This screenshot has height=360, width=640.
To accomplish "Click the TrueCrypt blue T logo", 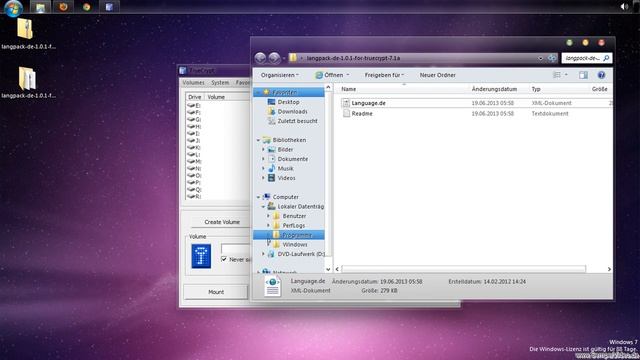I will pos(201,256).
